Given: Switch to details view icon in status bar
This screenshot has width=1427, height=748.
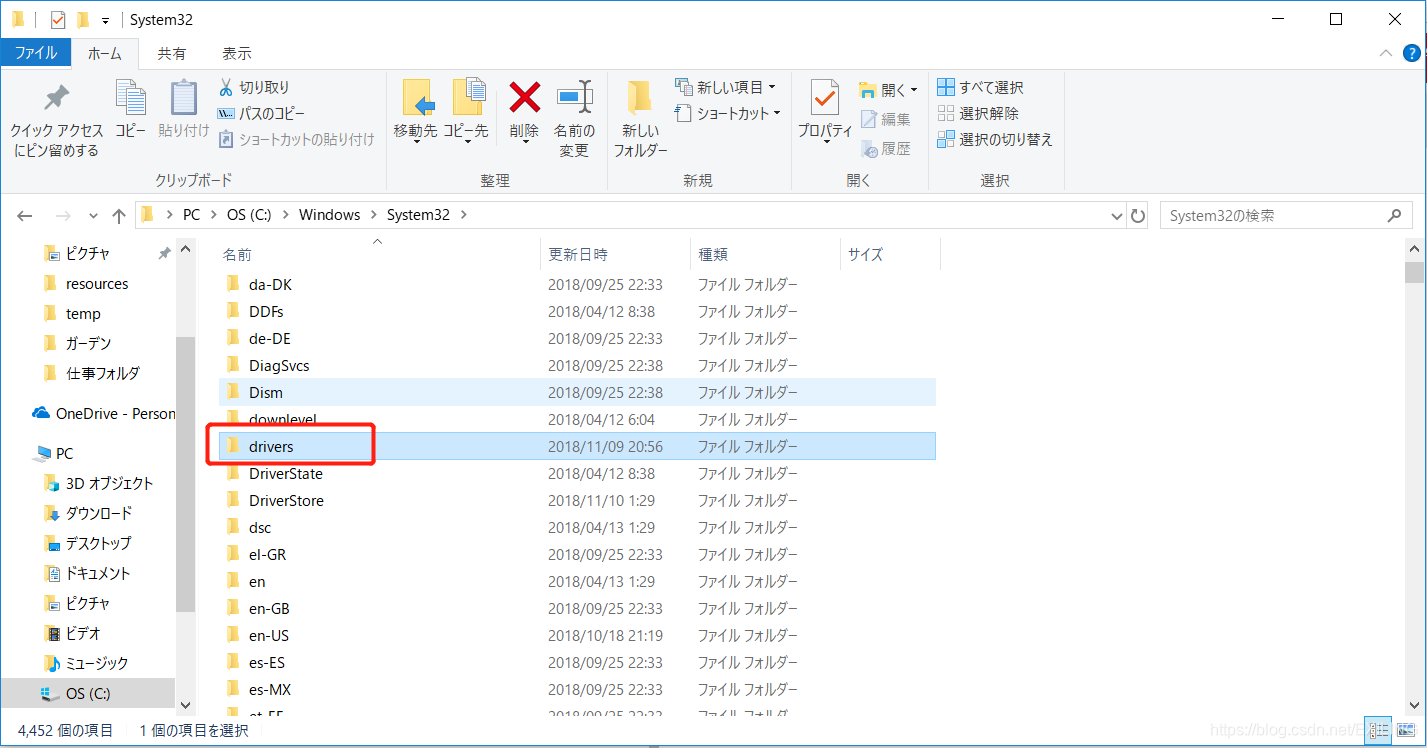Looking at the screenshot, I should tap(1379, 731).
